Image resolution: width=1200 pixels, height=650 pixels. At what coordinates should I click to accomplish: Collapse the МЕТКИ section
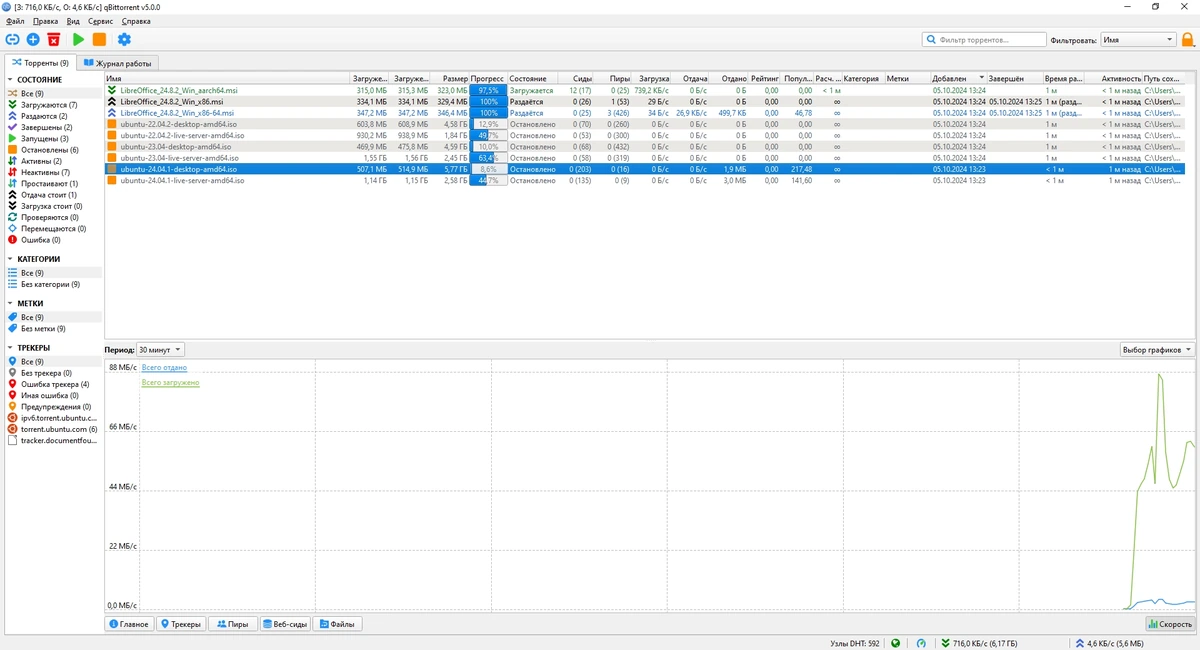[x=26, y=303]
